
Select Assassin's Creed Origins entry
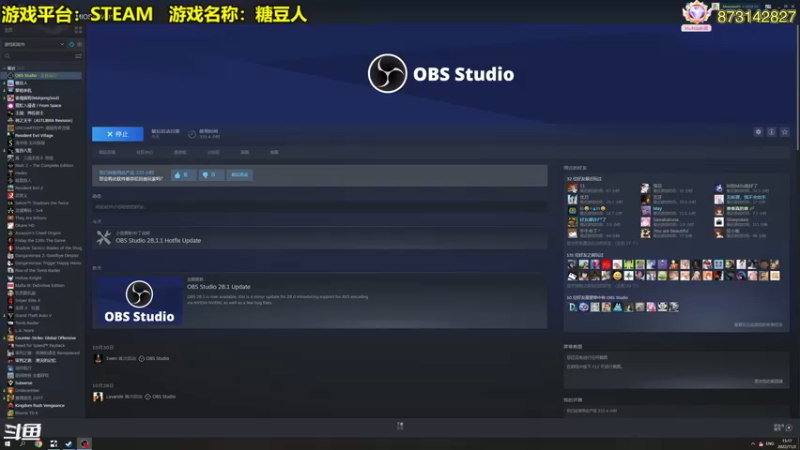(38, 233)
